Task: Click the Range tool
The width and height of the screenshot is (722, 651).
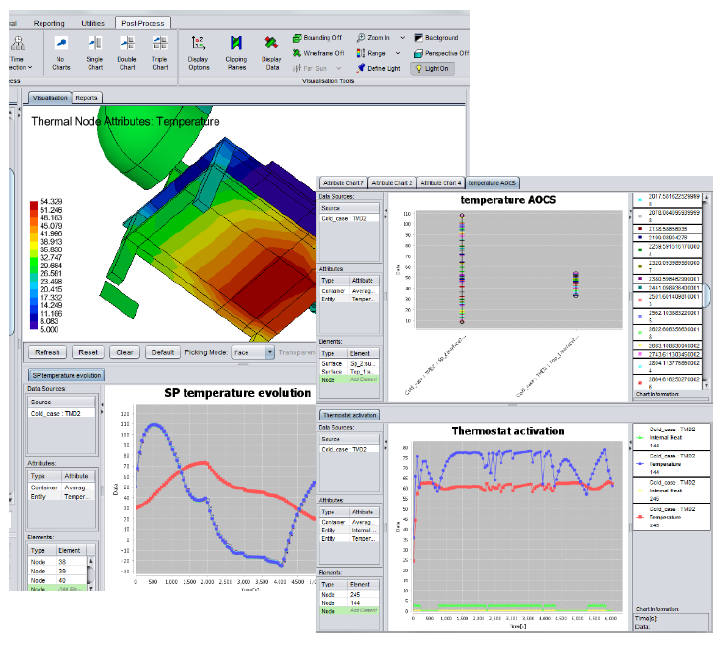Action: click(x=371, y=53)
